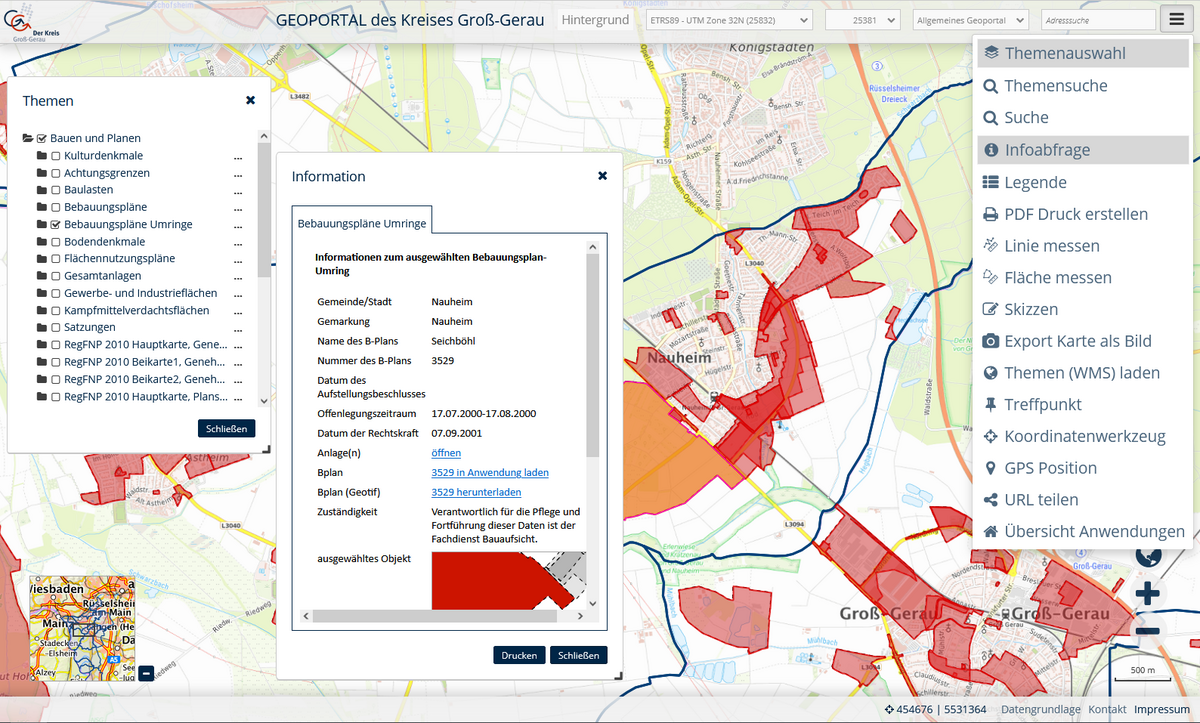Collapse the Bauen und Planen folder
The width and height of the screenshot is (1200, 723).
(x=28, y=139)
